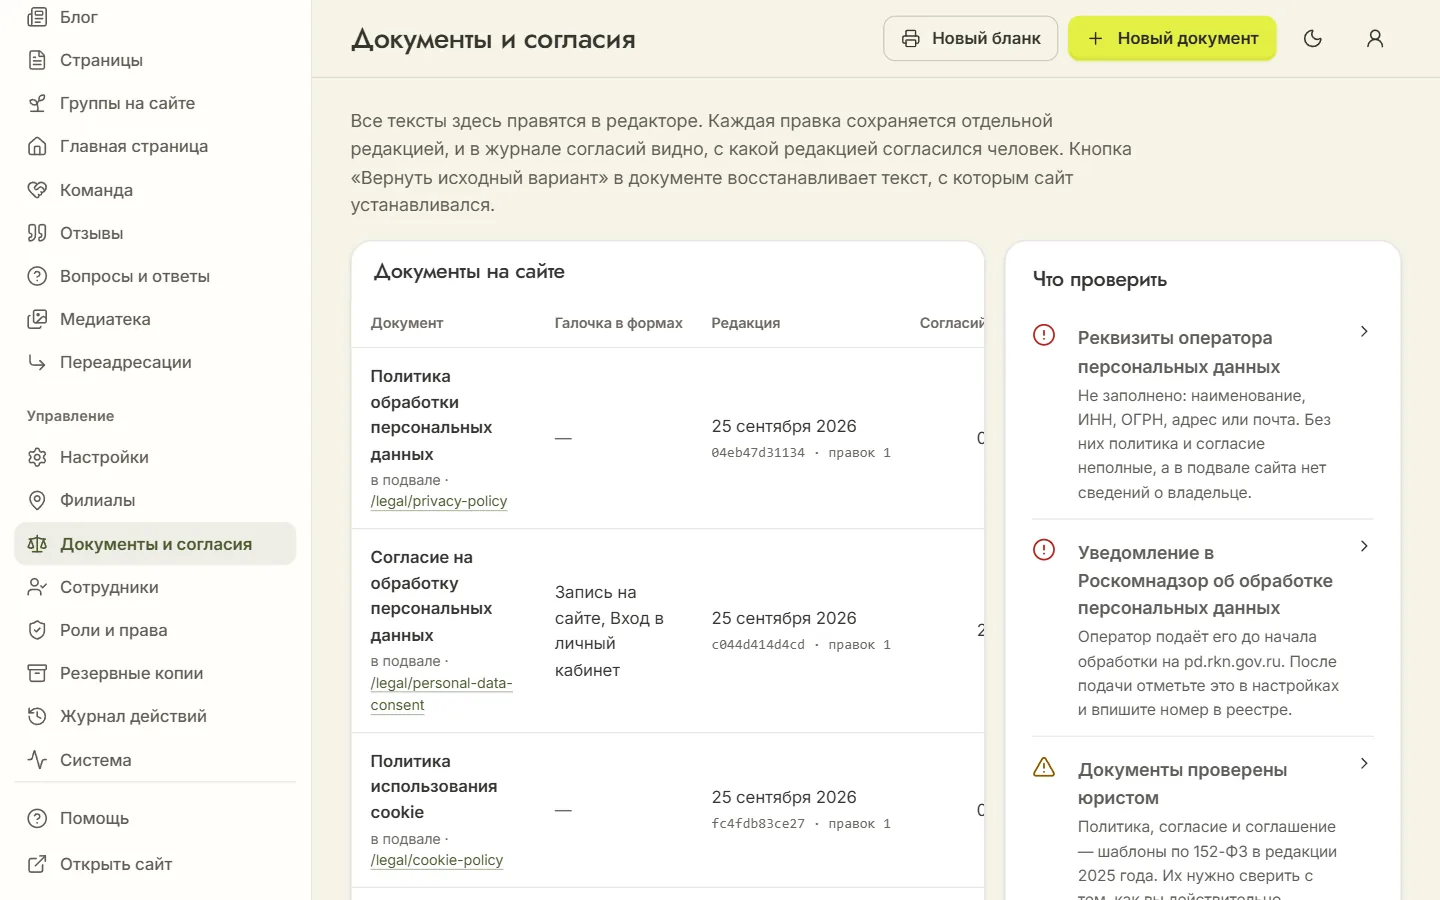This screenshot has height=900, width=1440.
Task: Open the Блог menu item label
Action: (79, 17)
